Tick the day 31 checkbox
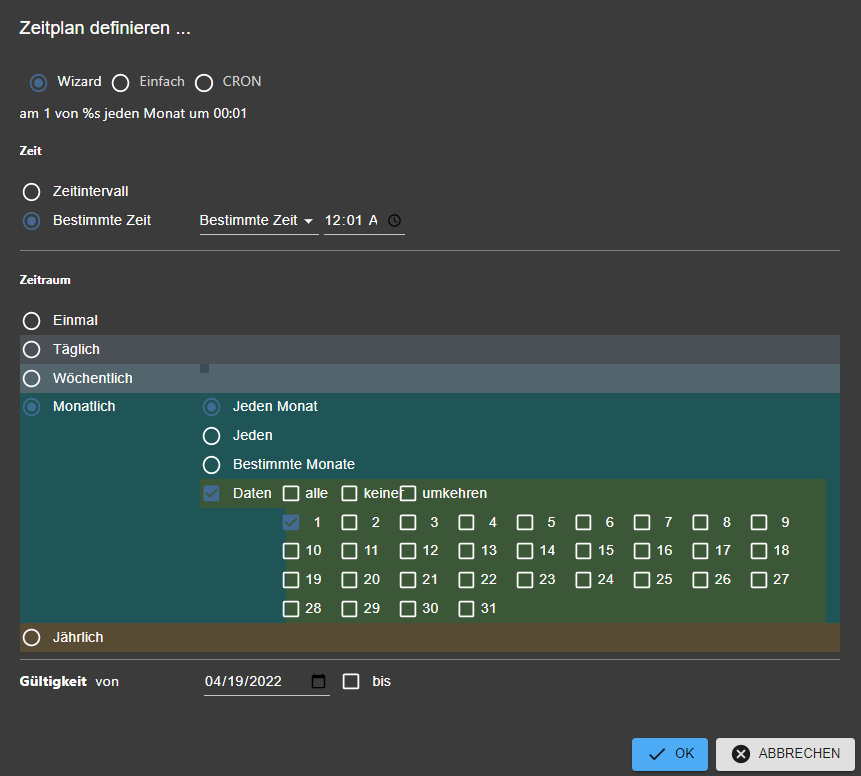Viewport: 861px width, 776px height. coord(467,608)
